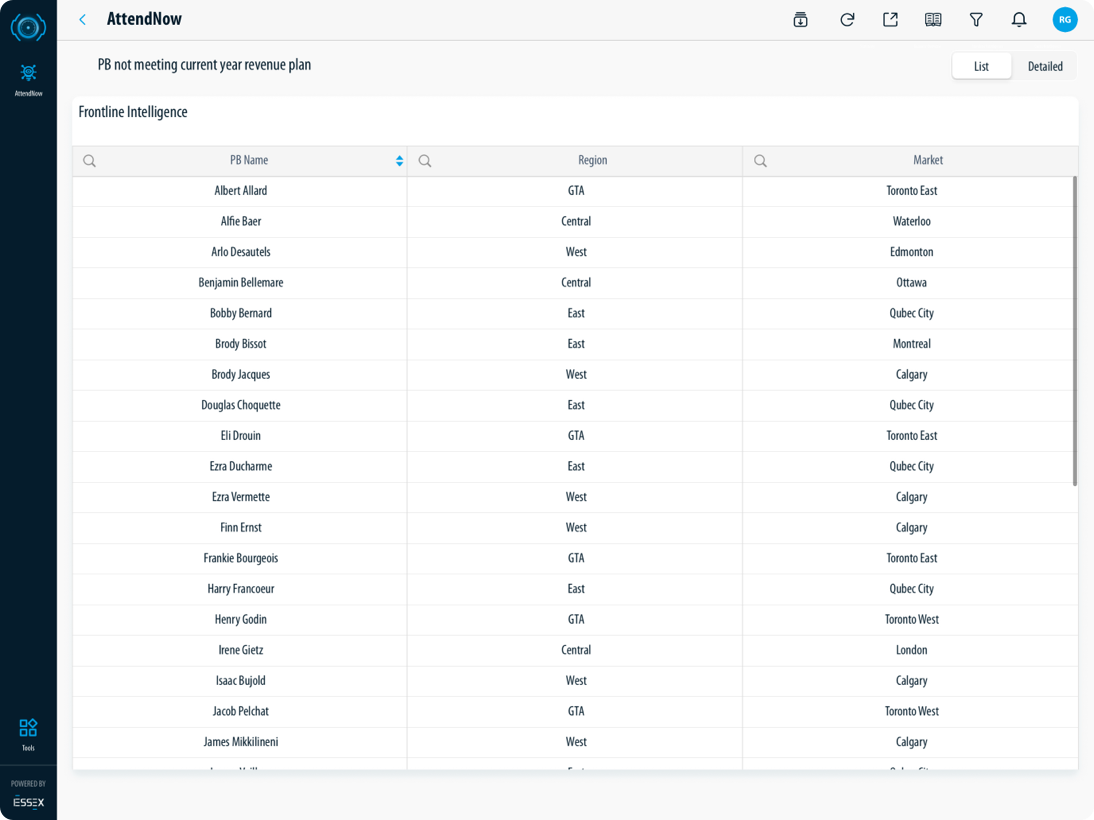Refresh the data using the reload icon
1094x820 pixels.
click(x=847, y=20)
